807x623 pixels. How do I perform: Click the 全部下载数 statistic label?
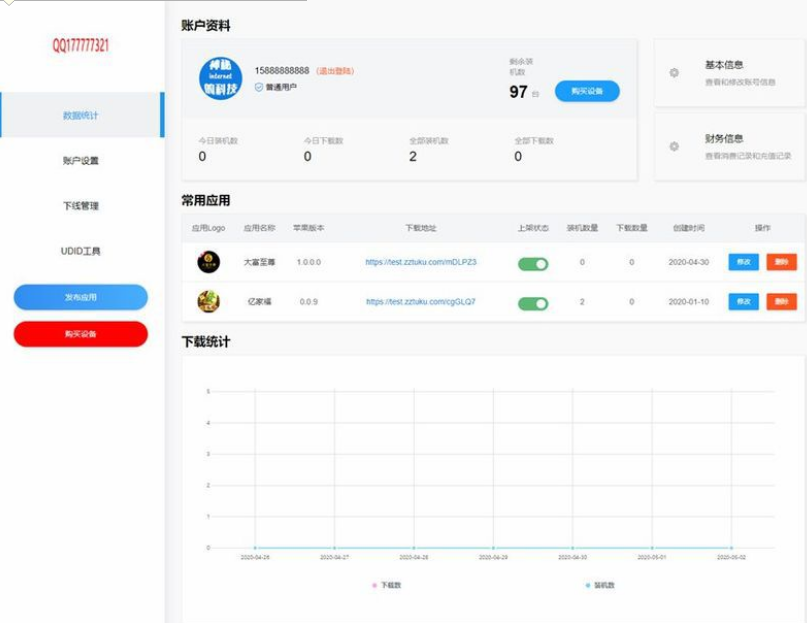[534, 141]
